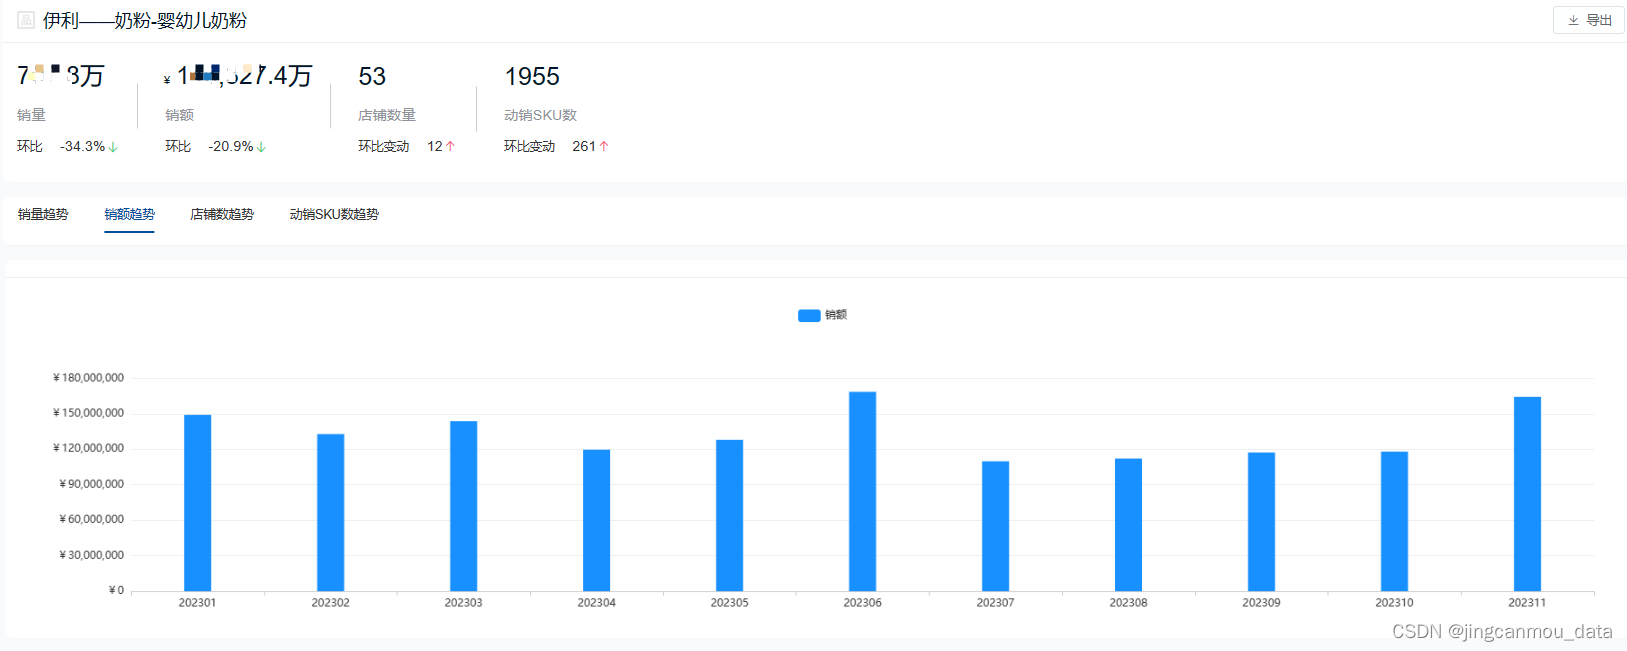Click the 202311 bar in chart
This screenshot has width=1627, height=651.
[x=1528, y=494]
